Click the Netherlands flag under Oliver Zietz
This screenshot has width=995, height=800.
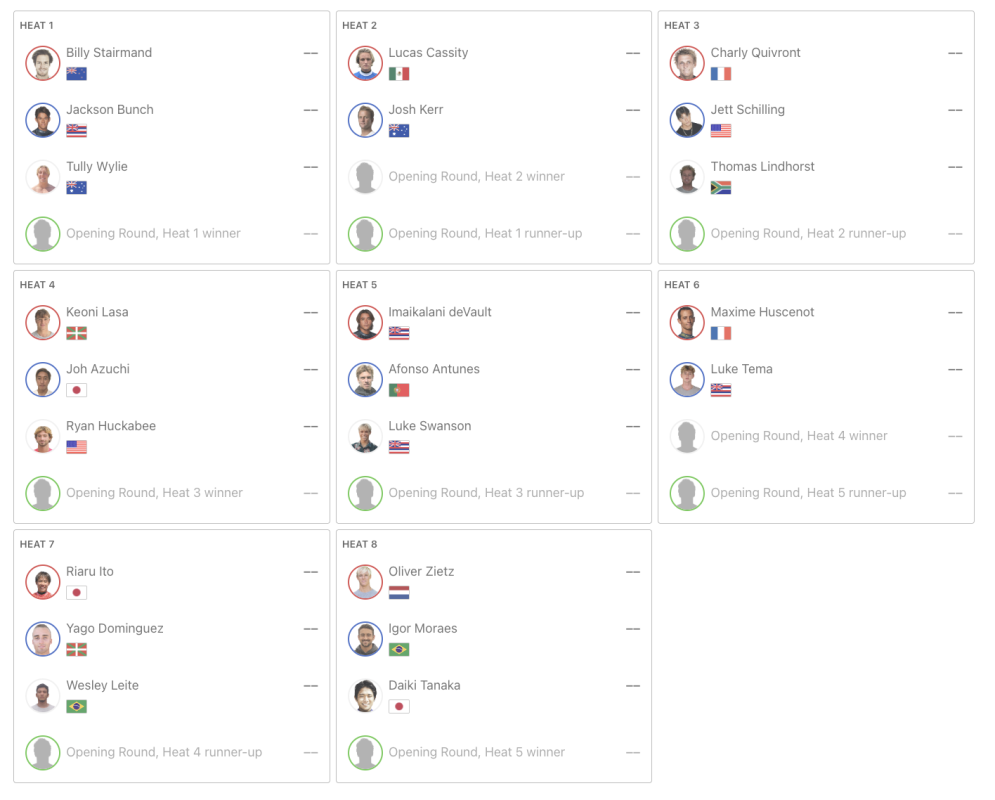[399, 592]
